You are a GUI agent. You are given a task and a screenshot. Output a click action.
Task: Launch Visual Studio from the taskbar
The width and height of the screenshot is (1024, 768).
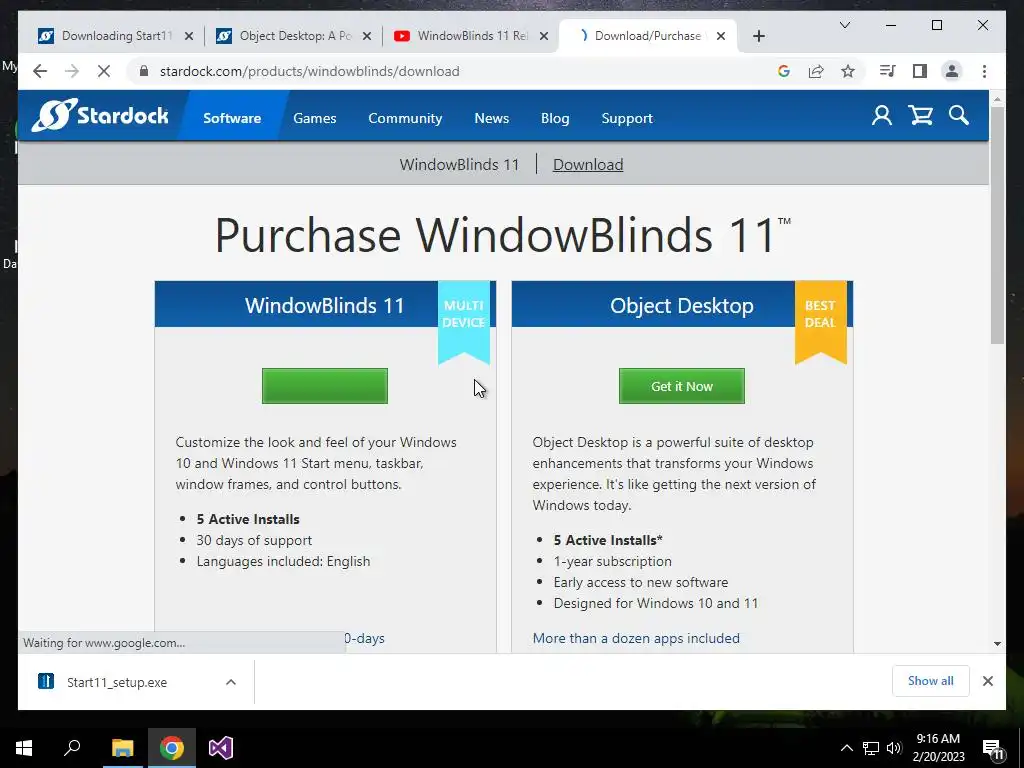[221, 748]
